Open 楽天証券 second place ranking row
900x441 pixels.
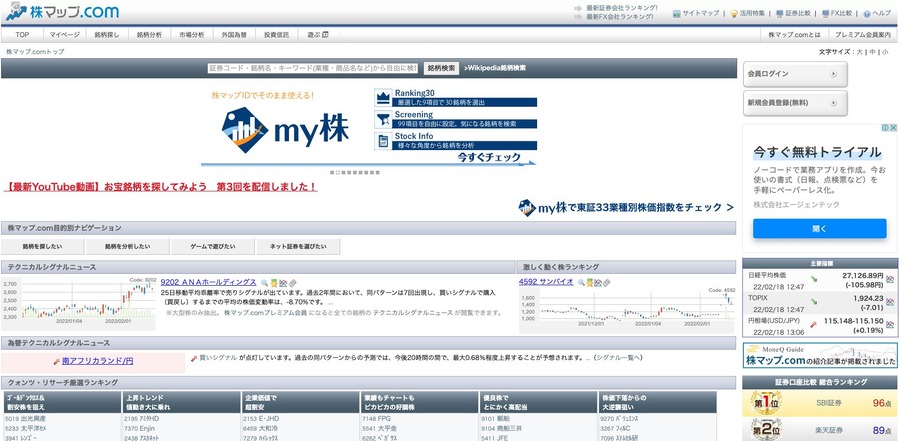point(820,430)
